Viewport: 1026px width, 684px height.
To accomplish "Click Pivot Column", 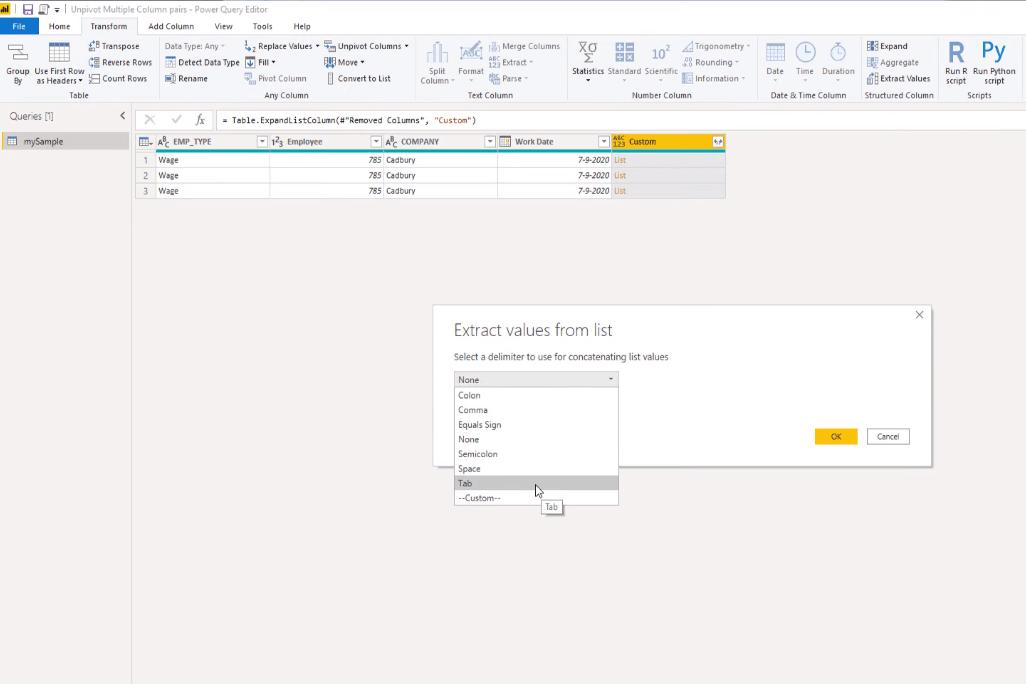I will click(x=275, y=78).
